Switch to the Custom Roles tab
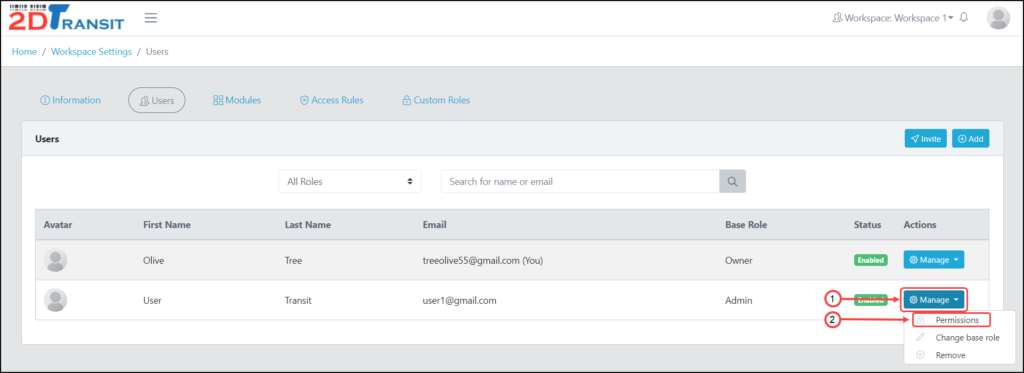The height and width of the screenshot is (373, 1024). pos(436,100)
